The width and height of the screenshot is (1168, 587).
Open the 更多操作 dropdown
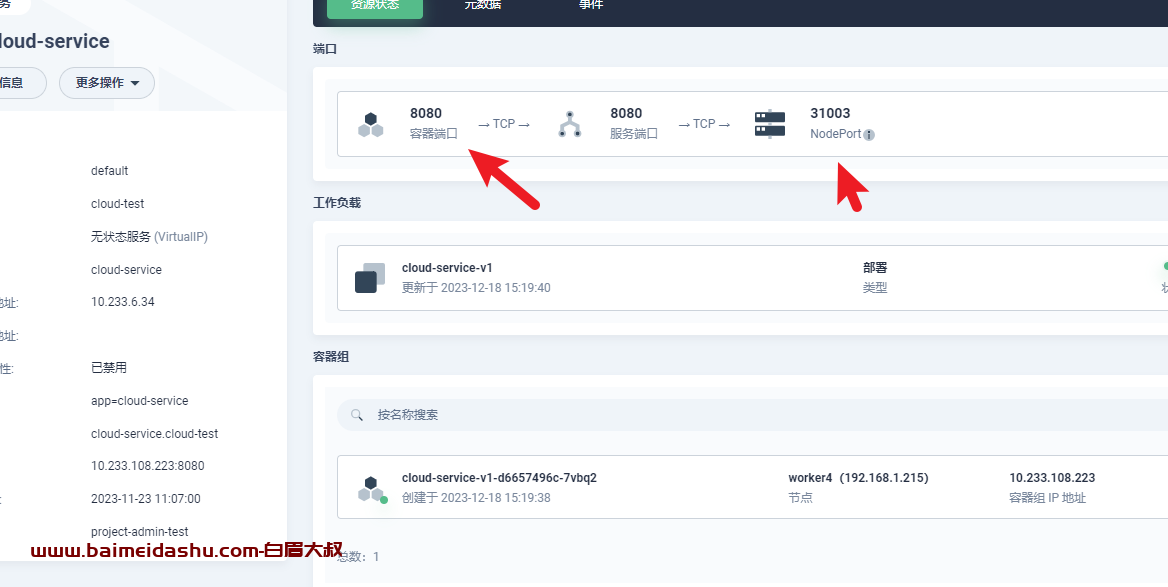click(107, 83)
